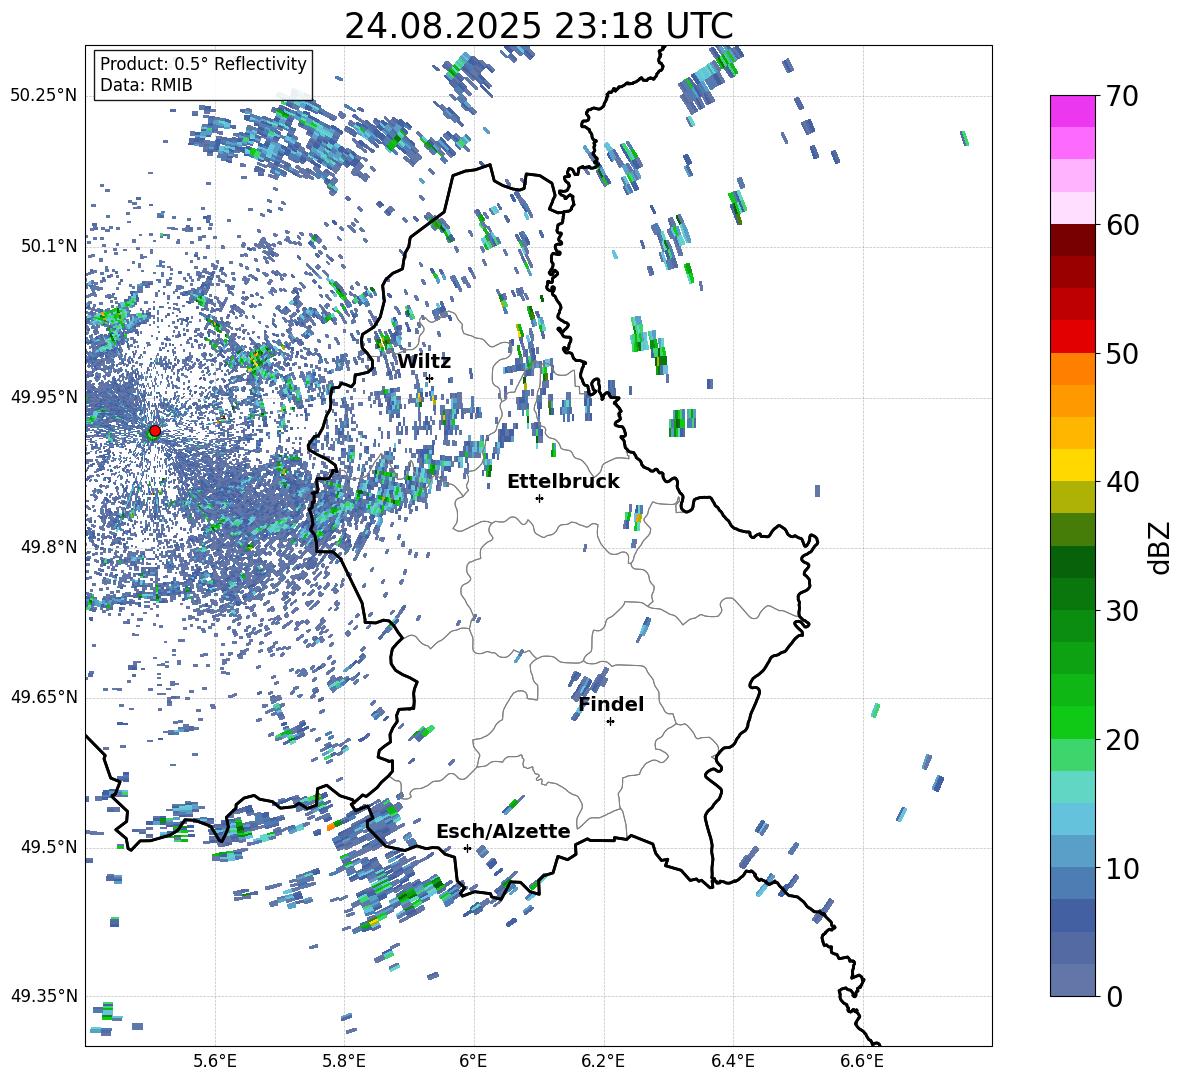Click the 6.4°E longitude label
Screen dimensions: 1184x1081
732,1061
